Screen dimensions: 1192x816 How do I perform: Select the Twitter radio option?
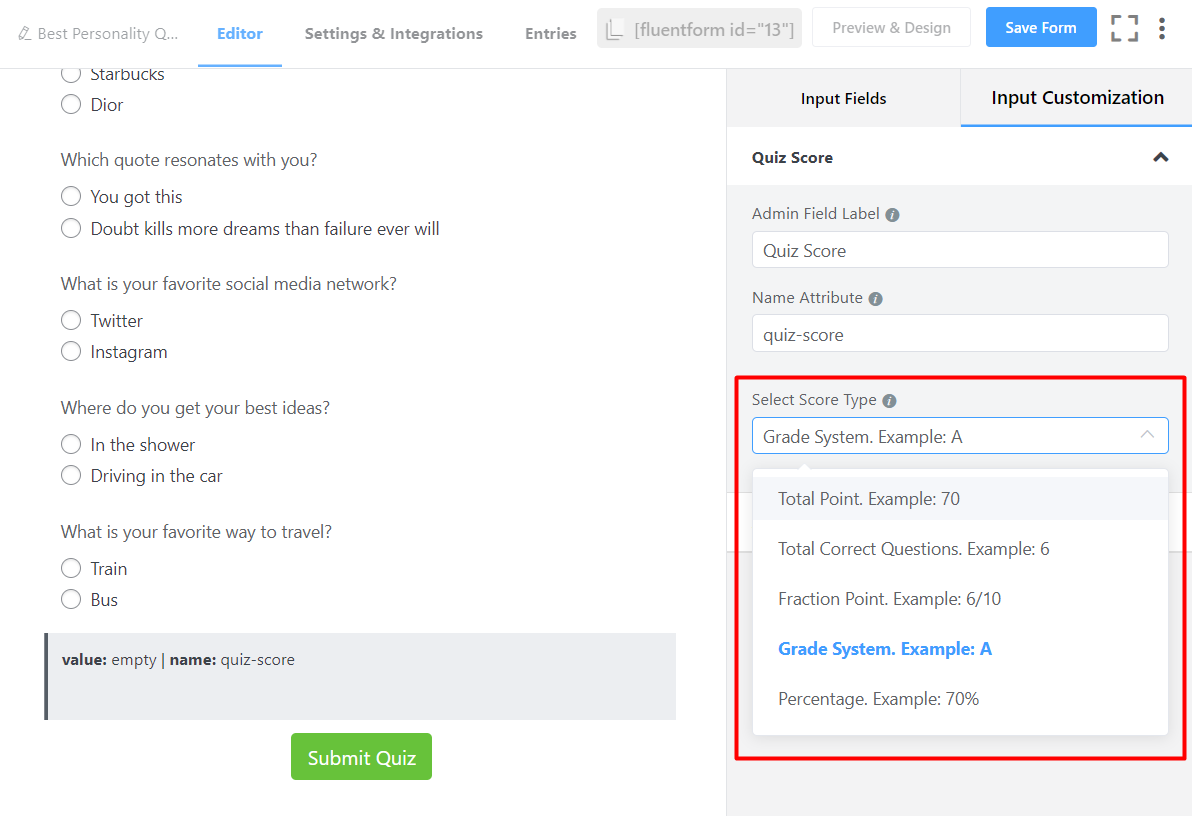pyautogui.click(x=71, y=320)
